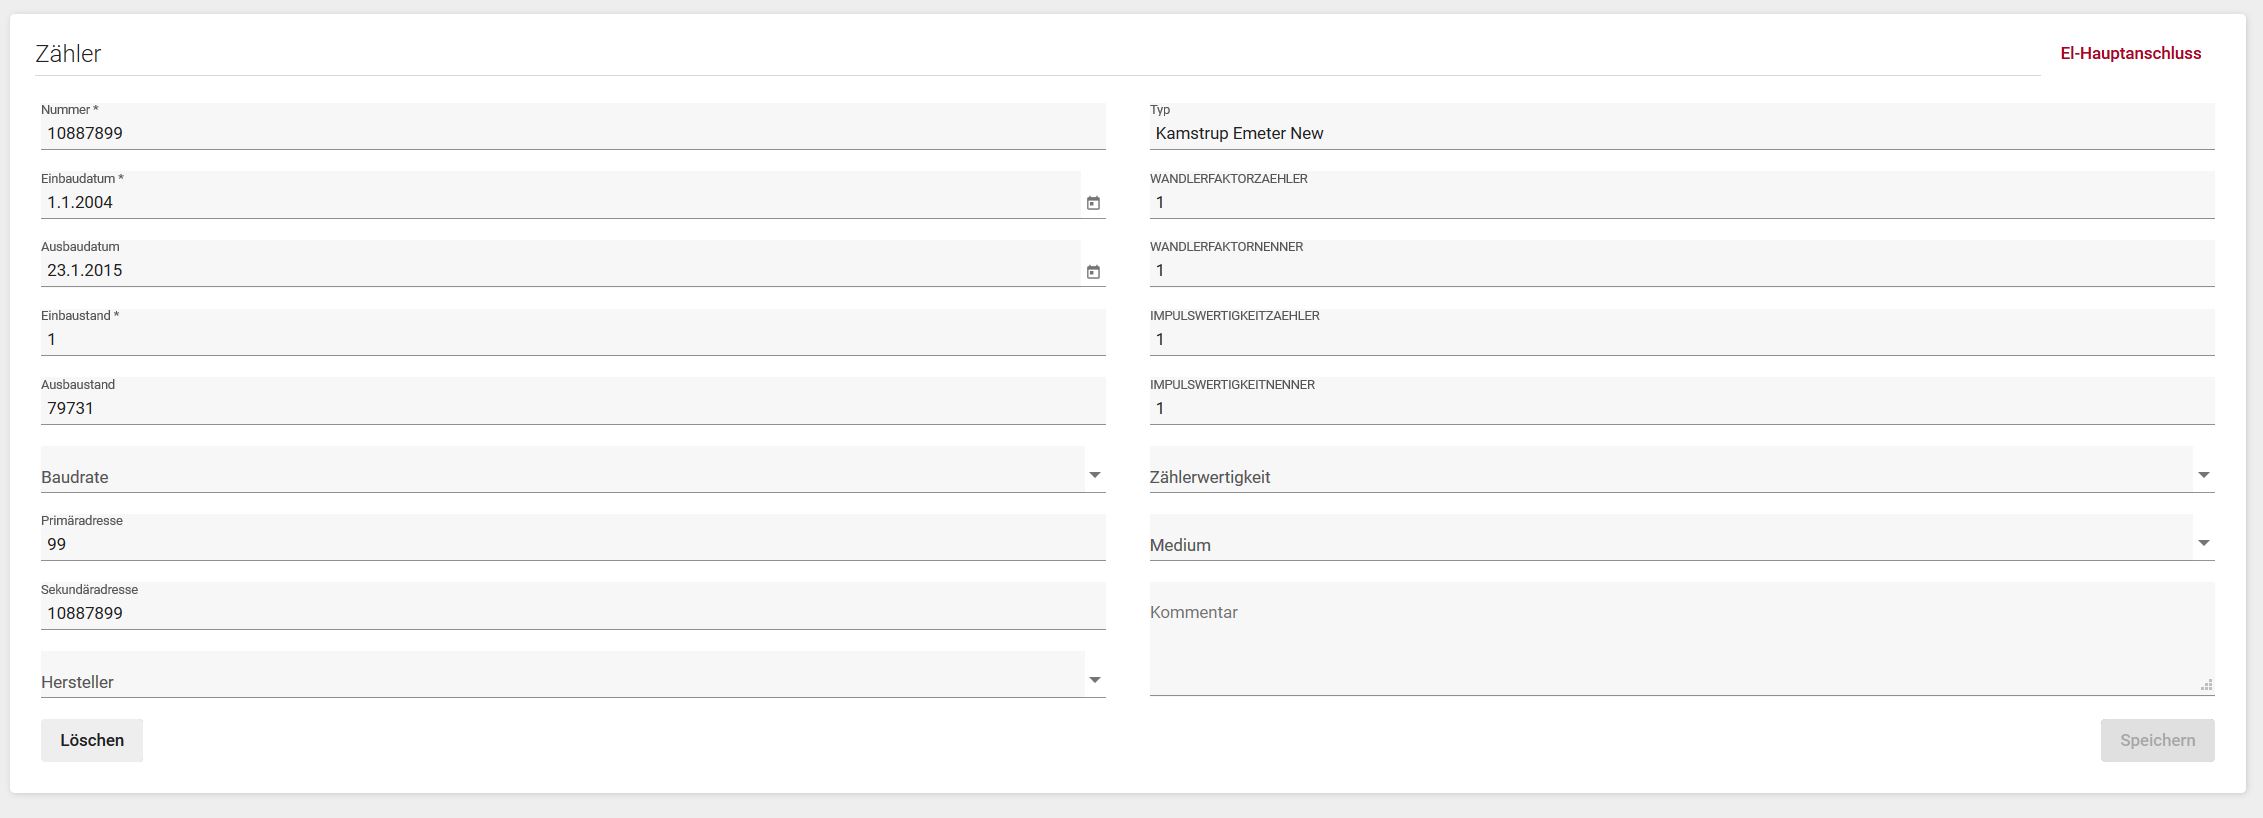
Task: Click the WANDLERFAKTORZAEHLER input field
Action: click(1680, 203)
